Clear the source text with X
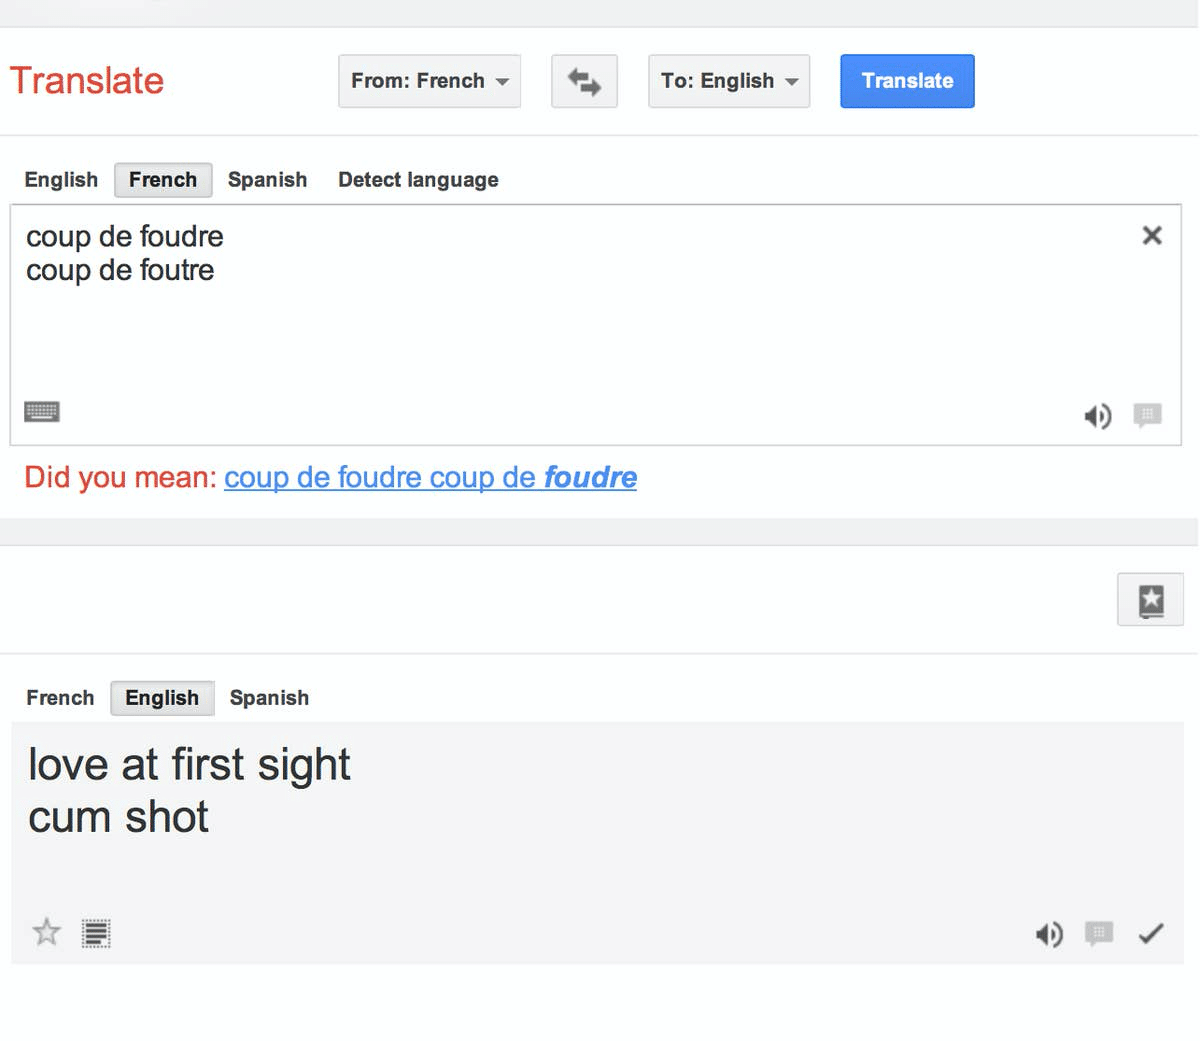The height and width of the screenshot is (1041, 1200). [1152, 235]
